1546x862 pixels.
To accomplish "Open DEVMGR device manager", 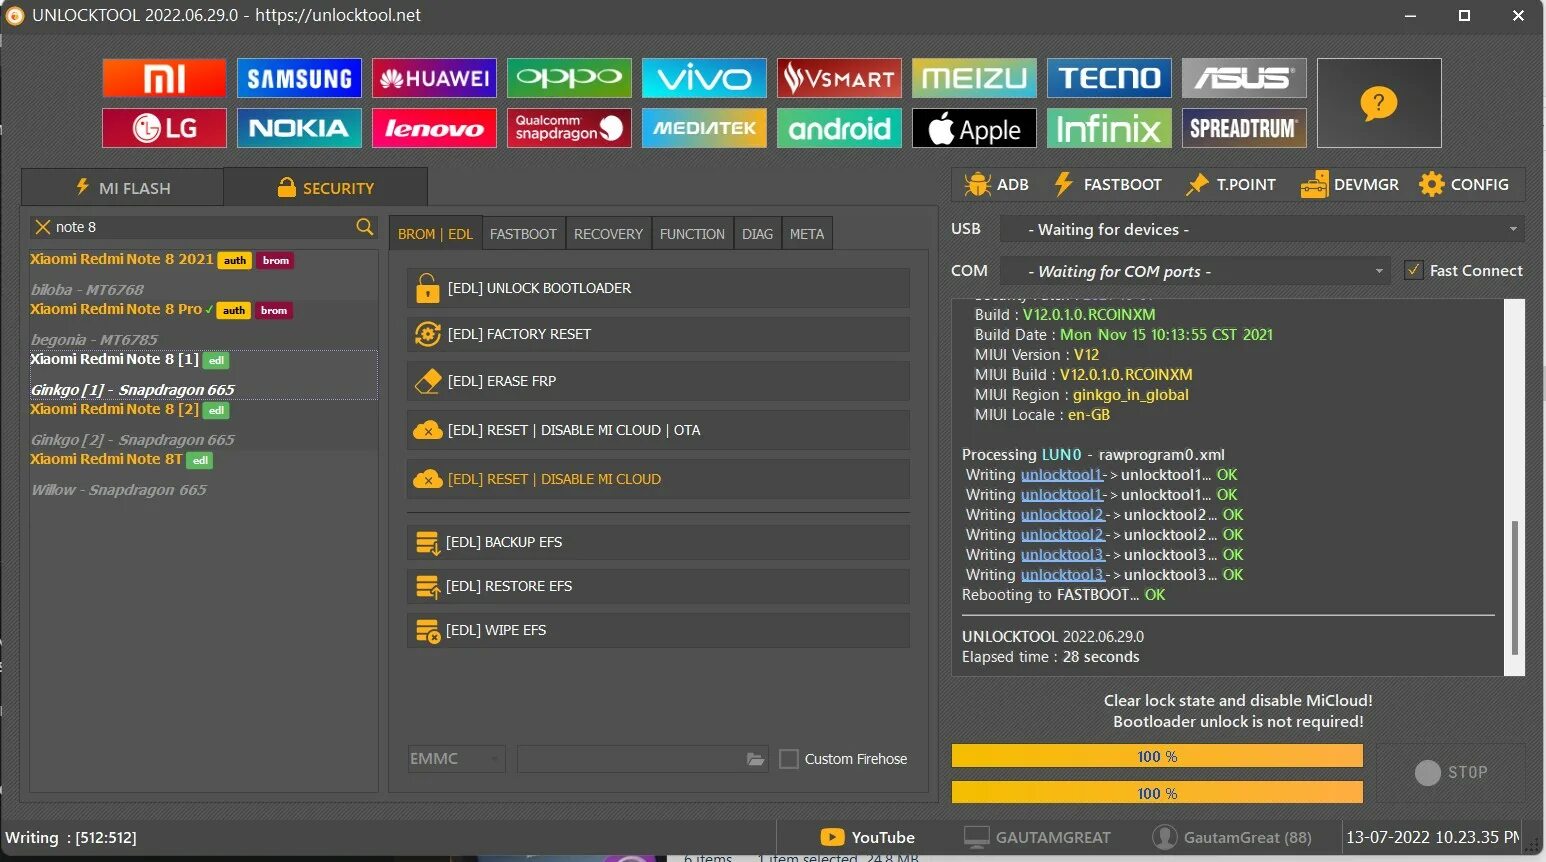I will tap(1349, 184).
